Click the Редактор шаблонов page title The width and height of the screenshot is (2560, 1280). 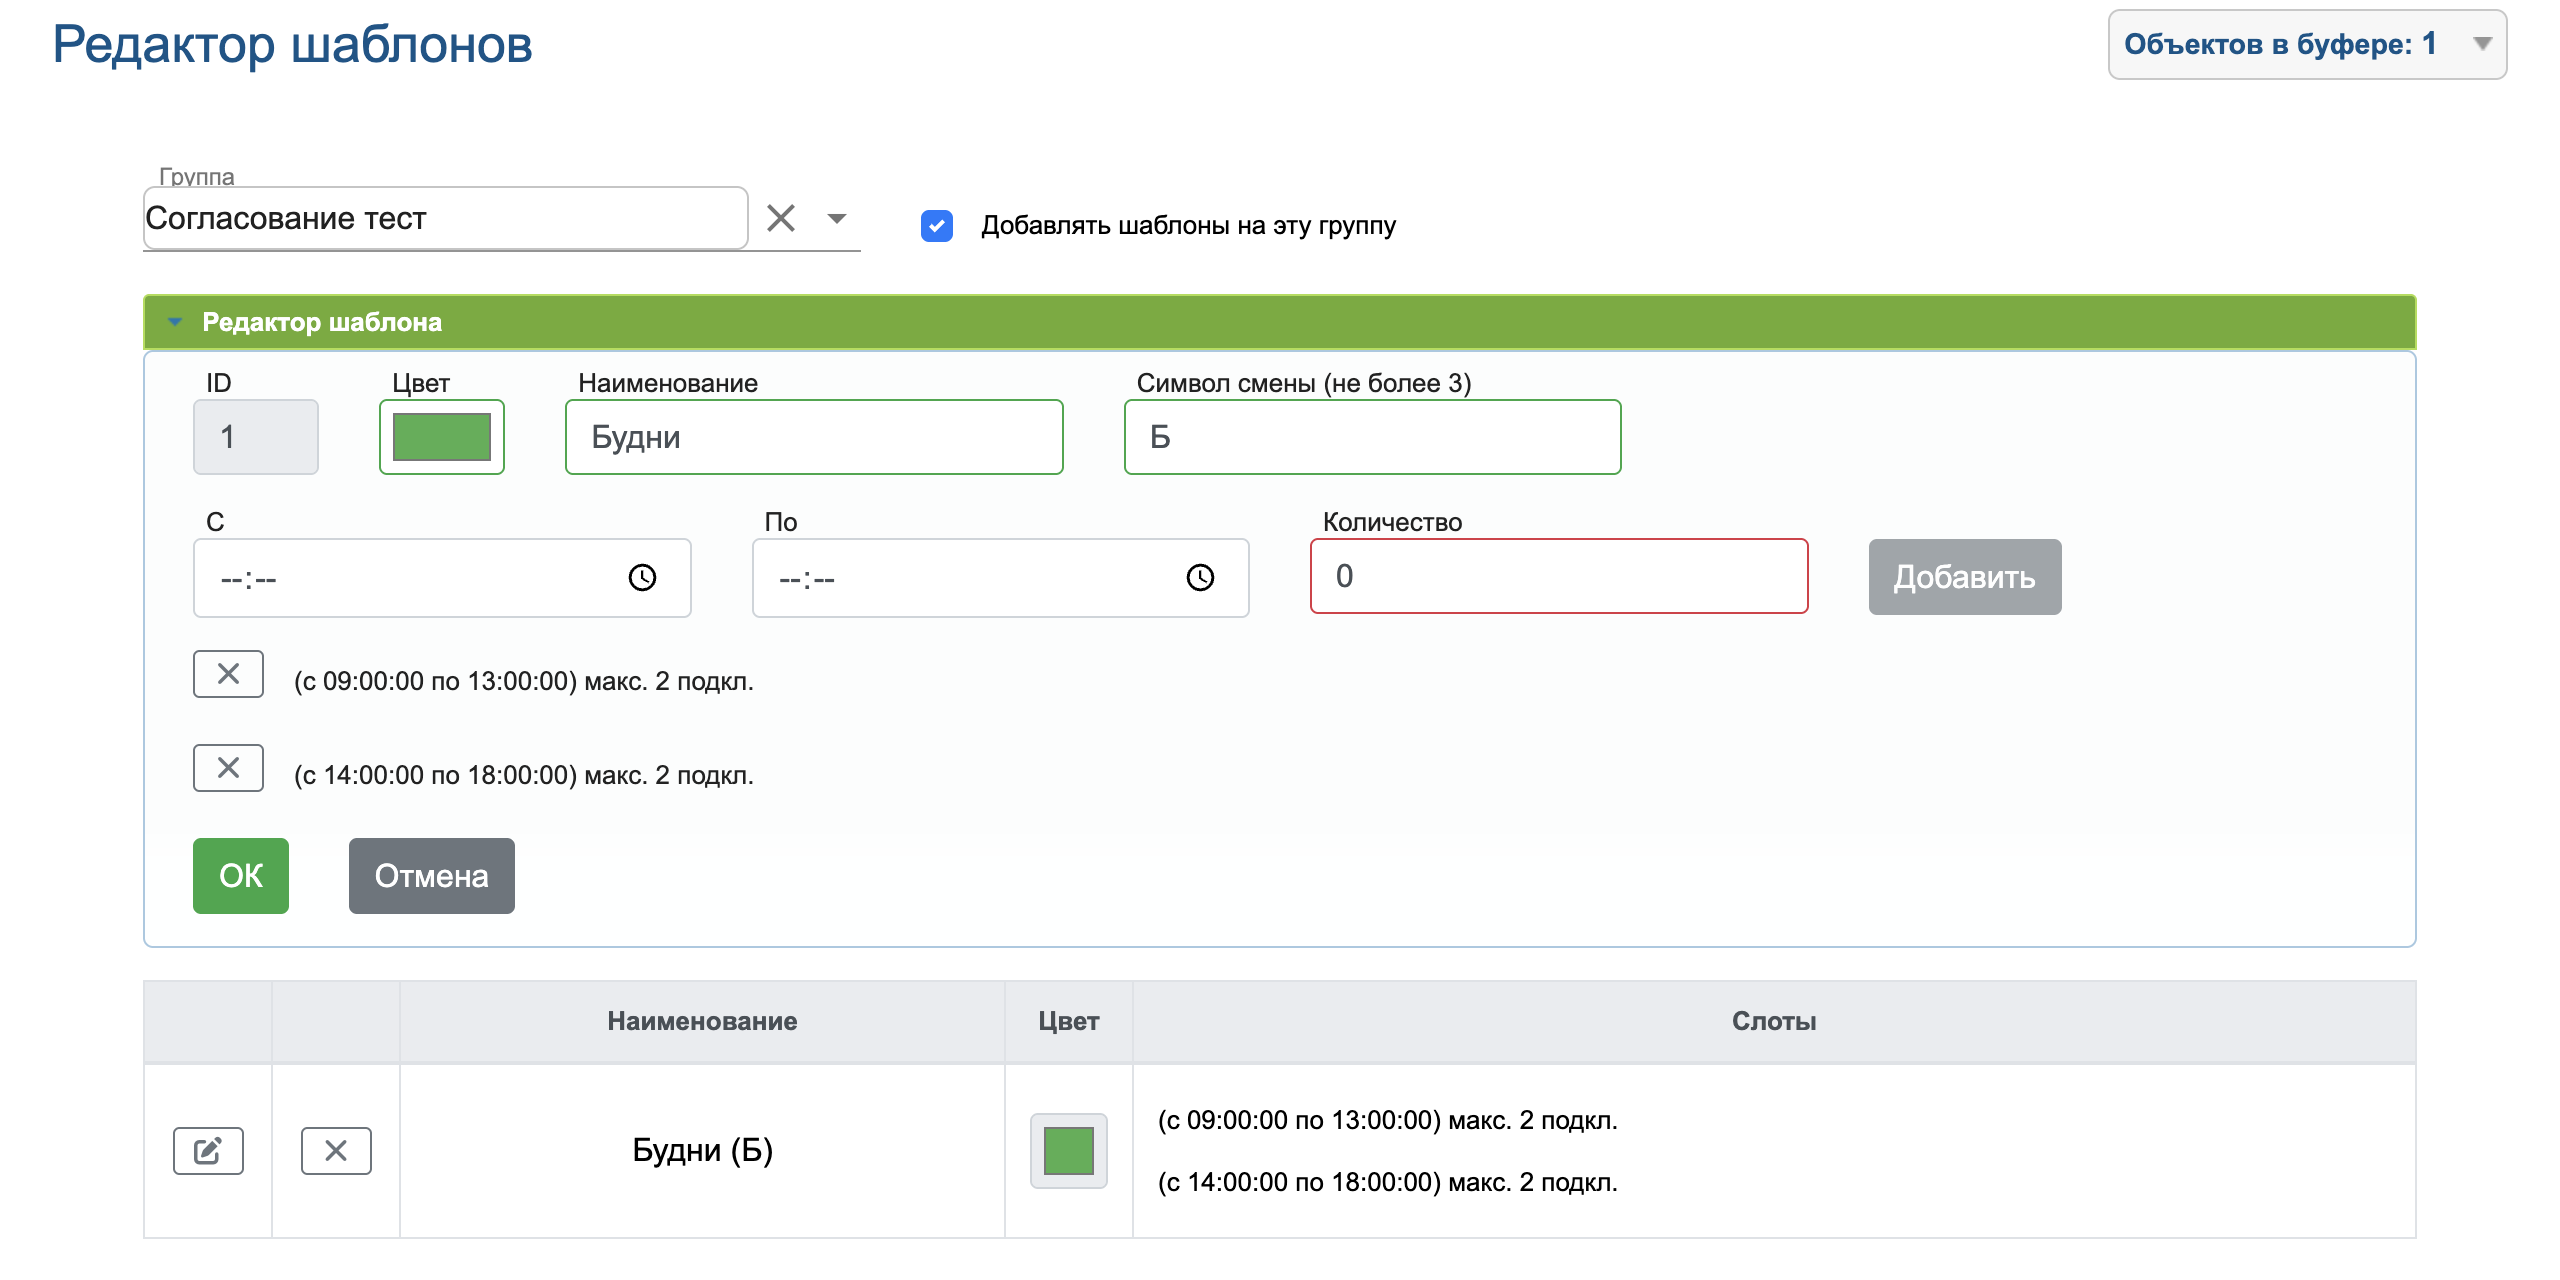pos(292,44)
